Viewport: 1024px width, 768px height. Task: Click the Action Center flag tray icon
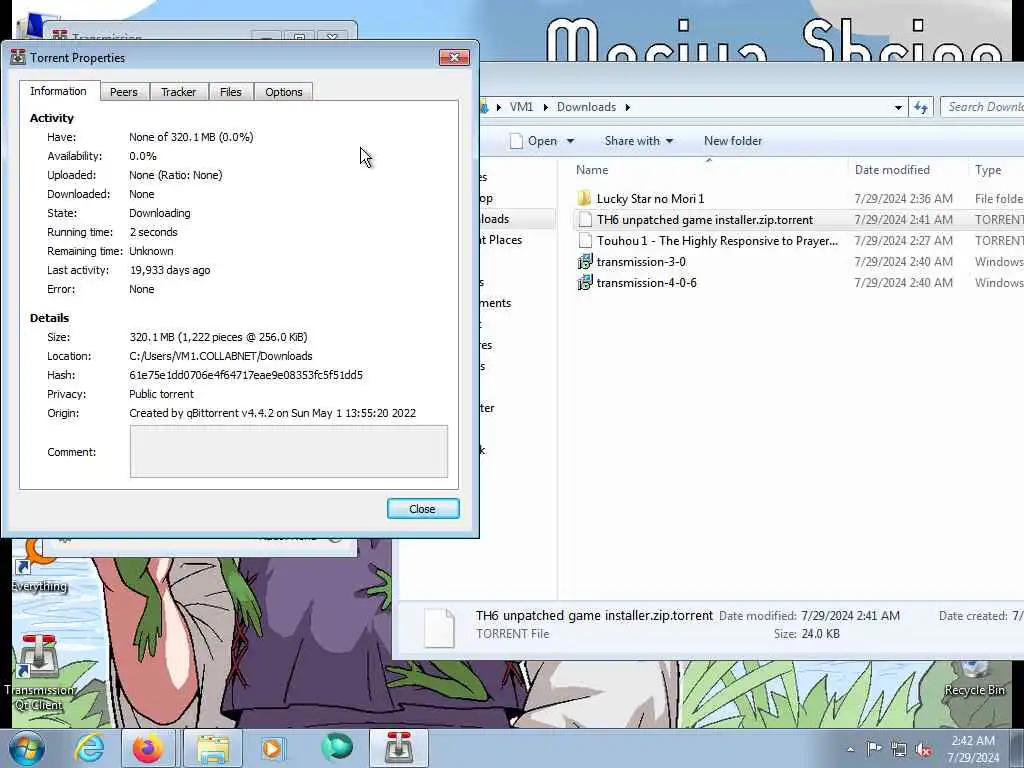point(874,749)
